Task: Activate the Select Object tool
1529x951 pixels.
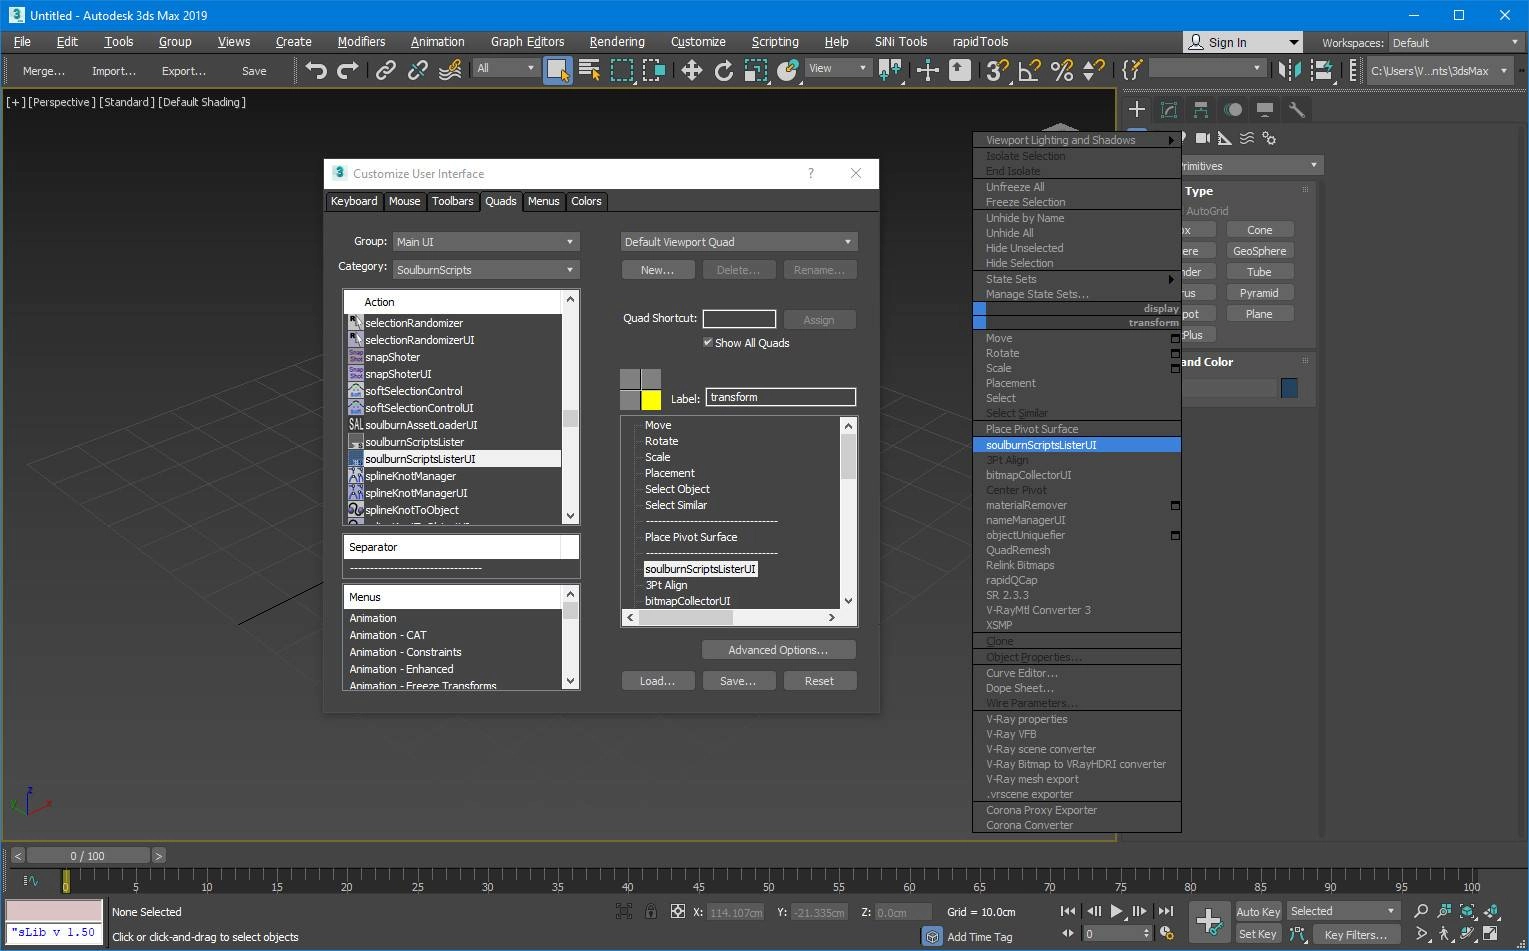Action: coord(557,70)
